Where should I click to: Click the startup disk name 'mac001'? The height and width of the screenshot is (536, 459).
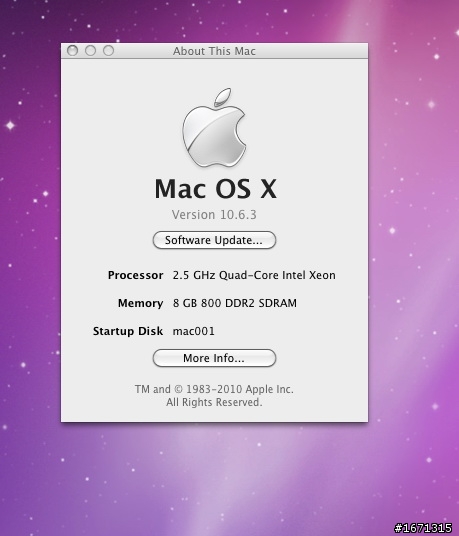pyautogui.click(x=194, y=331)
